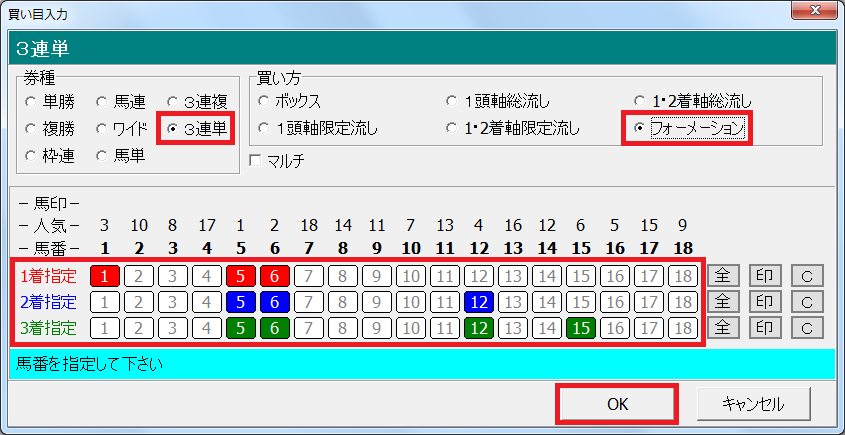The width and height of the screenshot is (845, 435).
Task: Confirm selections with the OK button
Action: pos(617,404)
